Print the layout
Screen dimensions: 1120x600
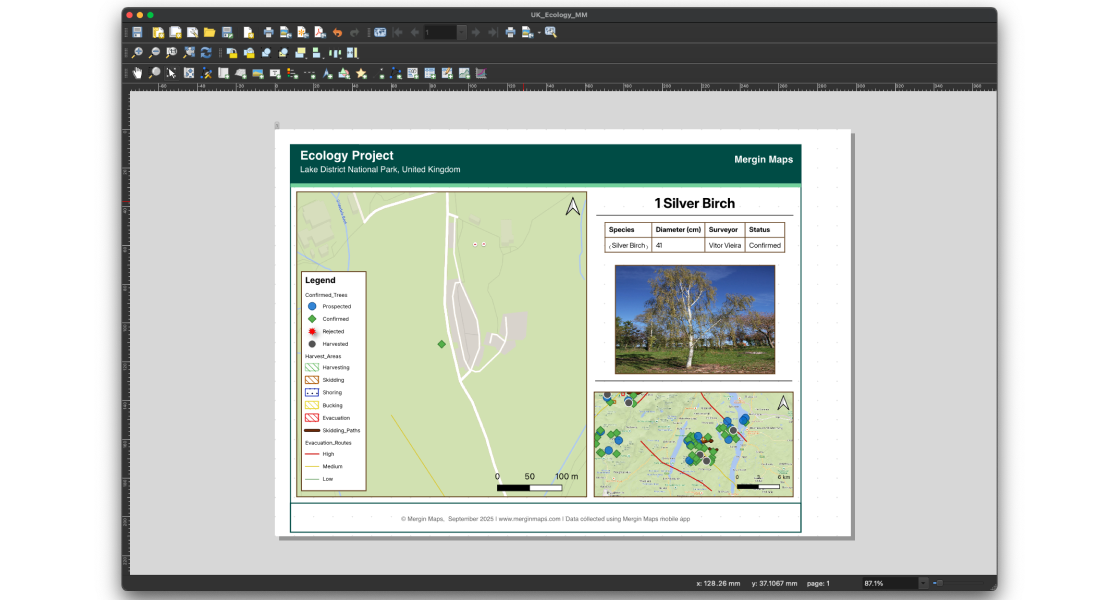pos(269,31)
